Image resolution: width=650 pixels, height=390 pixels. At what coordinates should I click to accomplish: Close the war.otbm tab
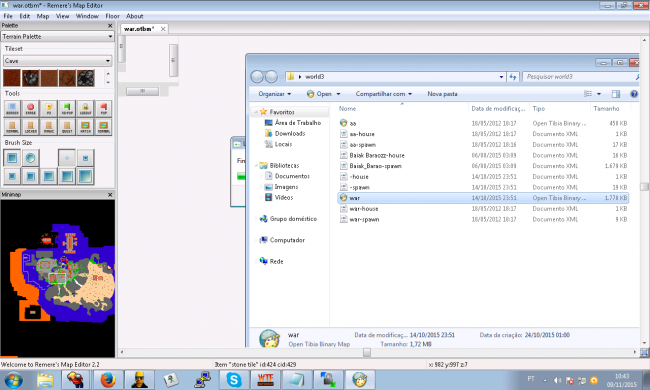(163, 29)
